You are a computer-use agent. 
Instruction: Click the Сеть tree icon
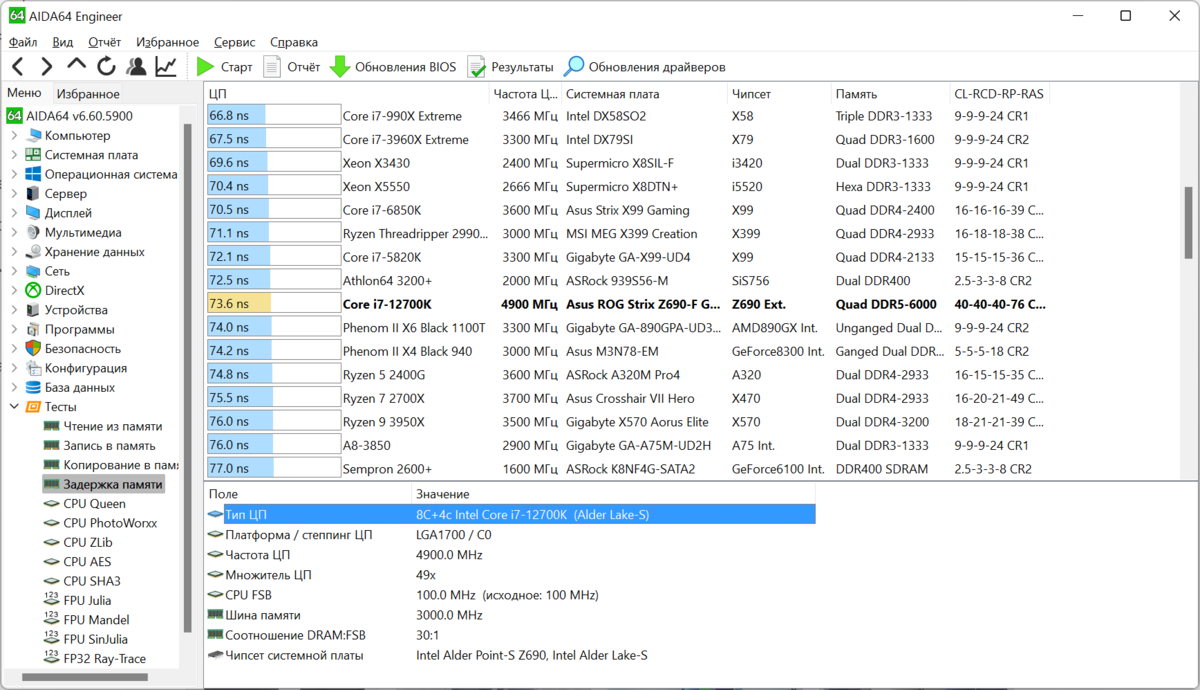tap(34, 271)
